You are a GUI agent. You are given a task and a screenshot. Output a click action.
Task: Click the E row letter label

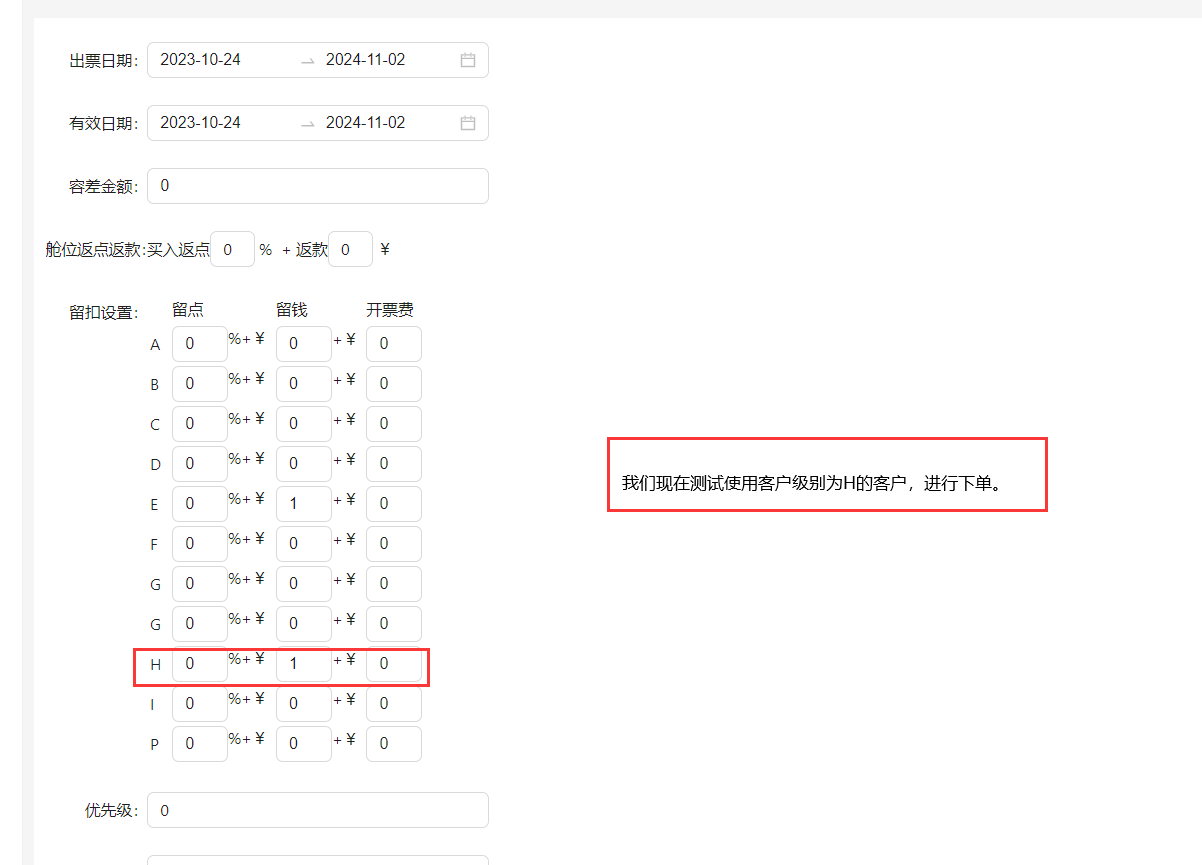pyautogui.click(x=154, y=505)
